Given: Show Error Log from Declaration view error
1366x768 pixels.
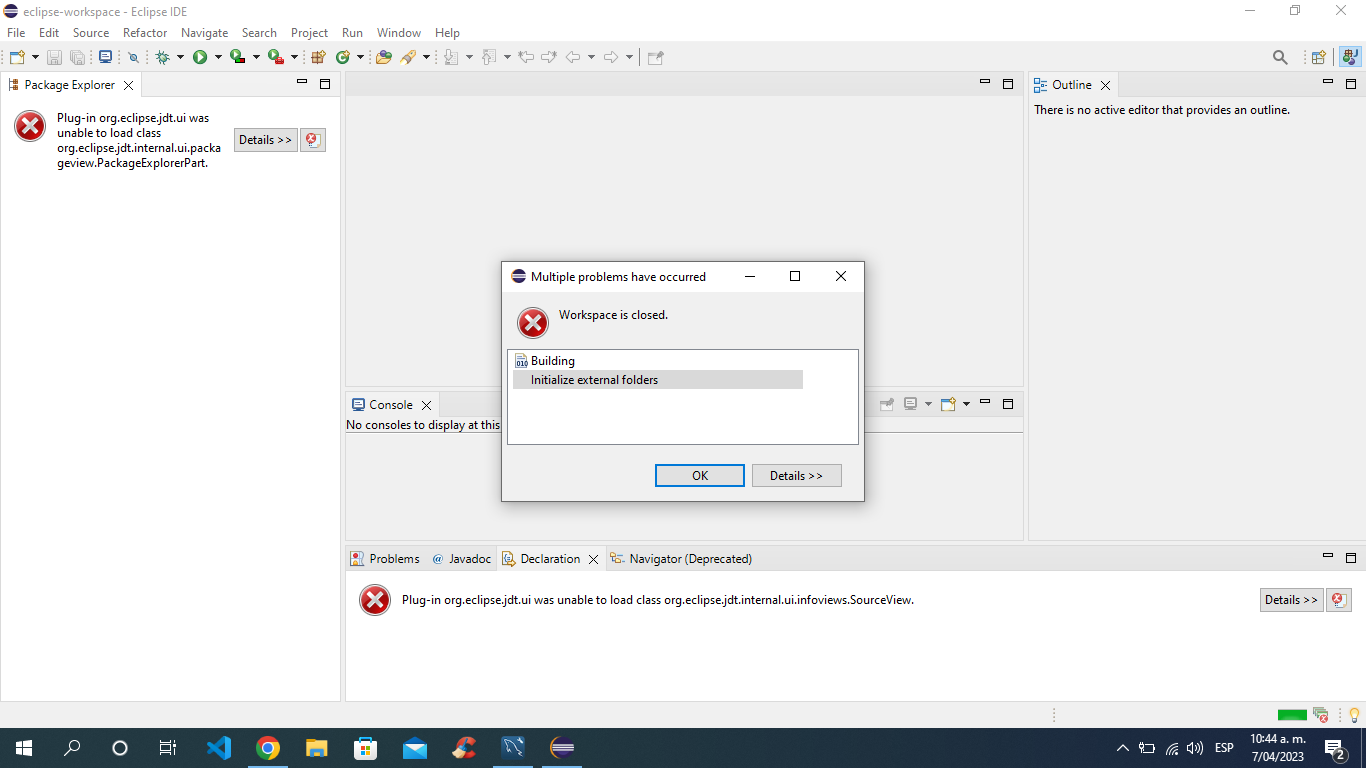Looking at the screenshot, I should (x=1339, y=600).
